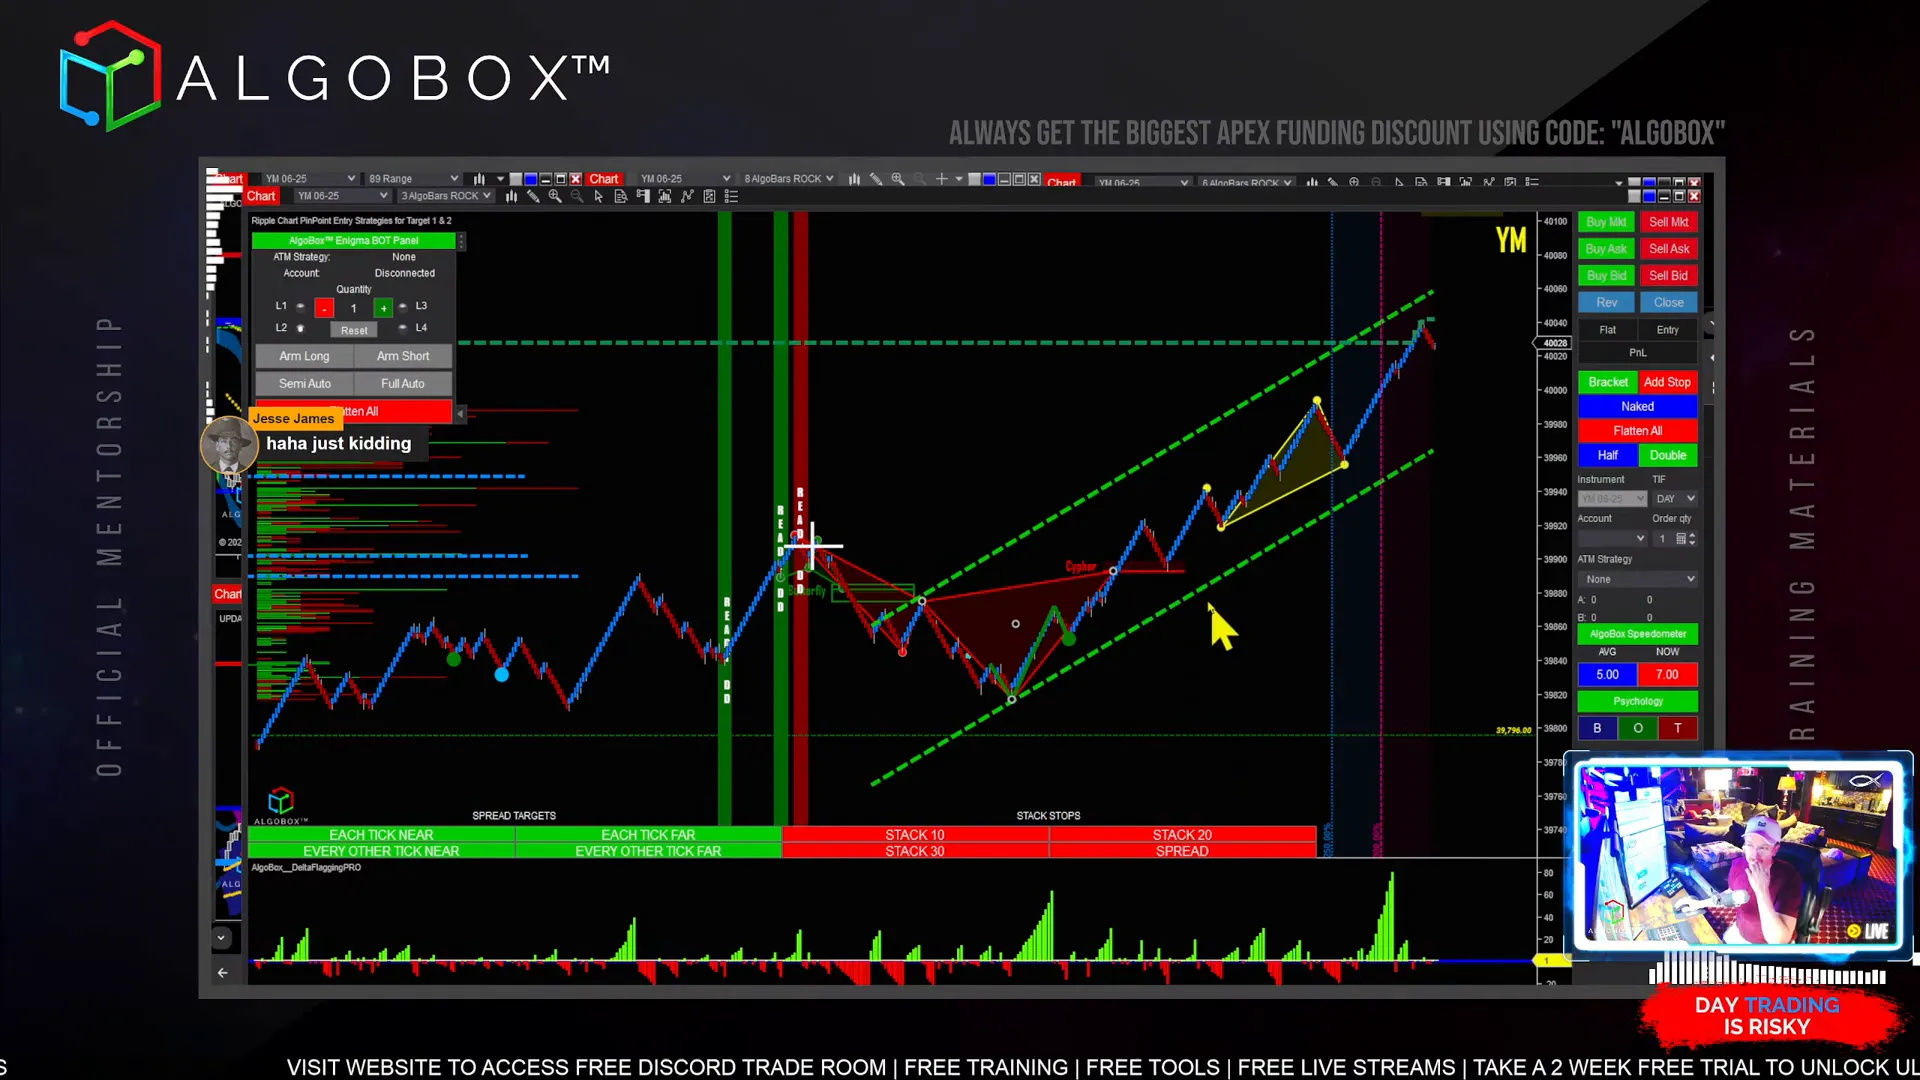
Task: Select Chart tab of 6 AlgoBars window
Action: coord(1061,182)
